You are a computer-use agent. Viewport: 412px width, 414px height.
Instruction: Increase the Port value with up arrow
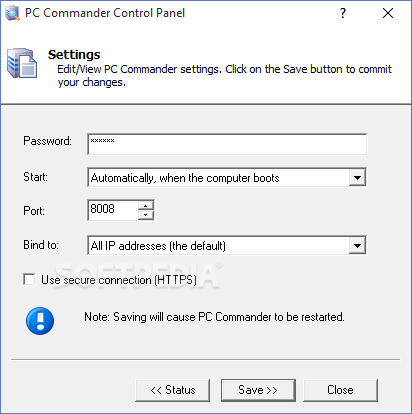146,205
